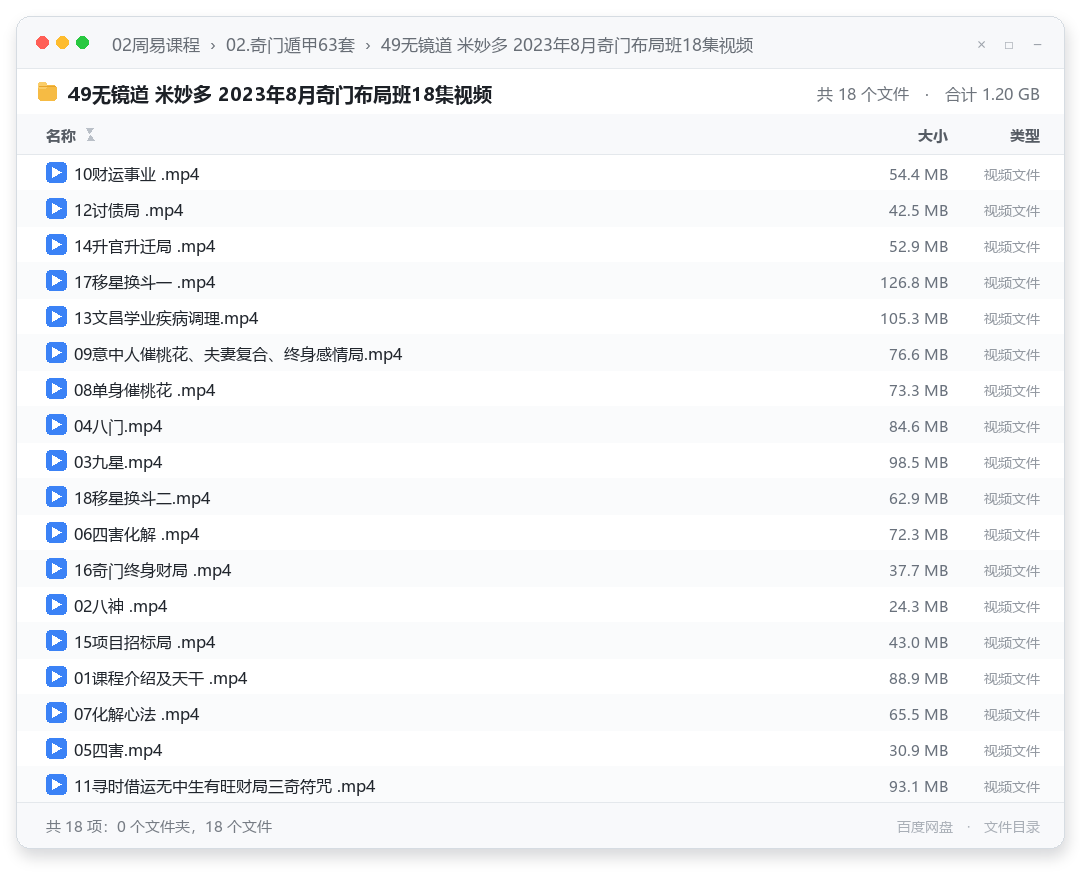Click the yellow folder icon in header
The image size is (1080, 872).
(x=48, y=92)
